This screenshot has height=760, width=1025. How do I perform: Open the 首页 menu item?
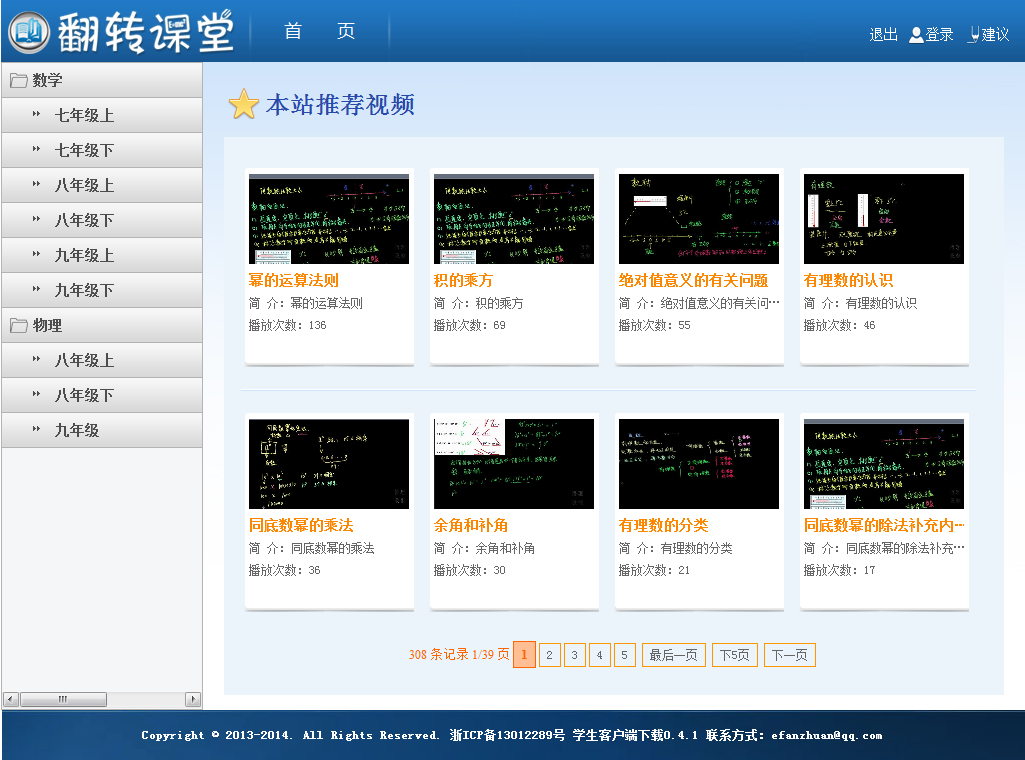(x=320, y=31)
